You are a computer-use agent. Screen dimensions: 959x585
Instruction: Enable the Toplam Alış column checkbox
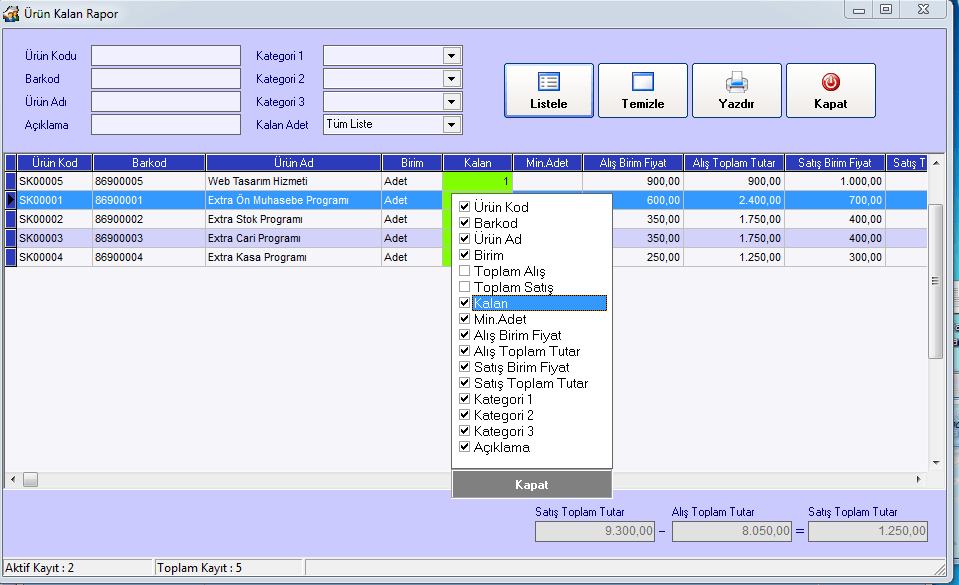(x=465, y=270)
